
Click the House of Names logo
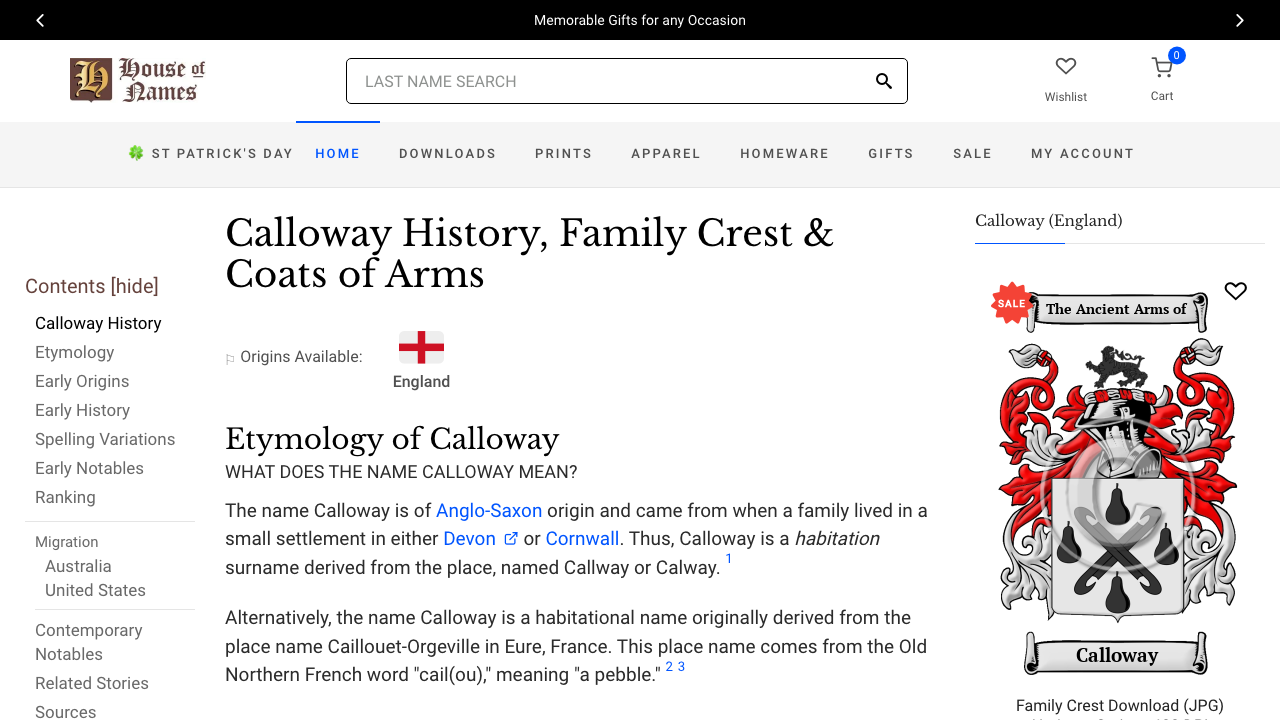pos(136,81)
